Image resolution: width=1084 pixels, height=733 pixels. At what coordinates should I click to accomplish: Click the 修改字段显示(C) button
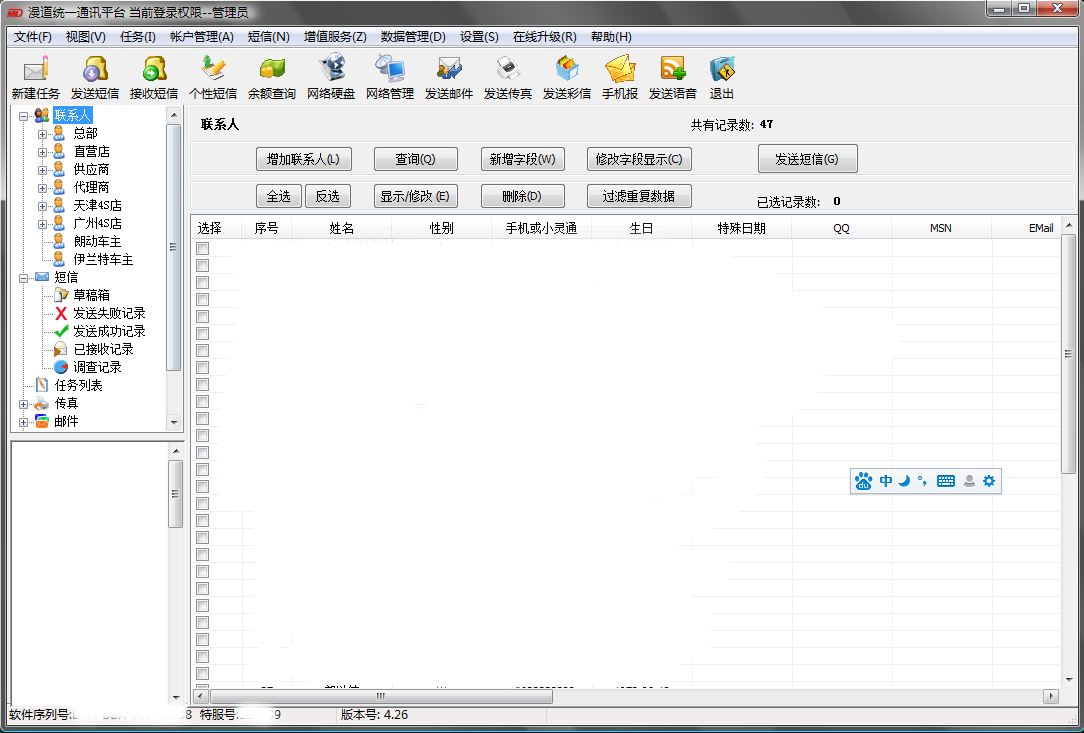(x=639, y=159)
